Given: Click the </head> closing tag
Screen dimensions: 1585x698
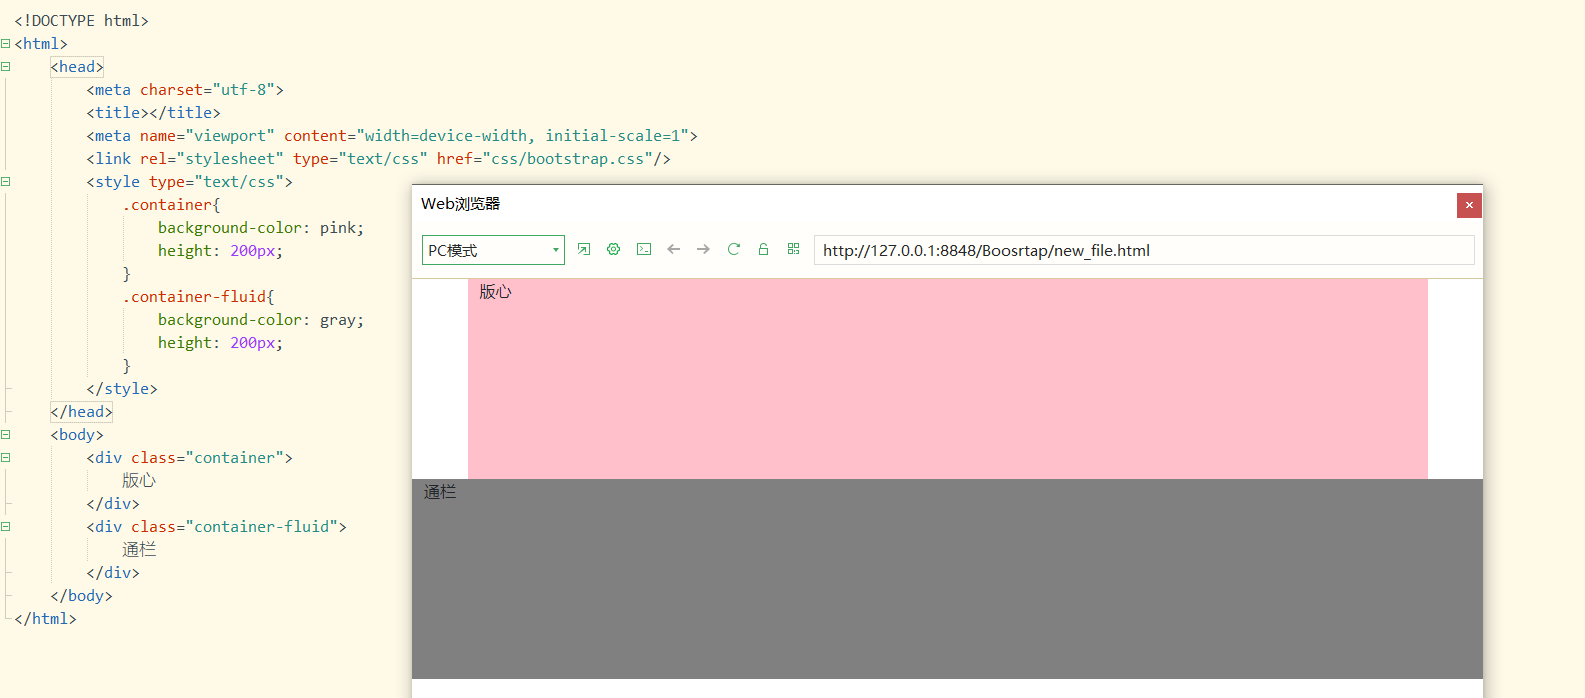Looking at the screenshot, I should tap(81, 412).
